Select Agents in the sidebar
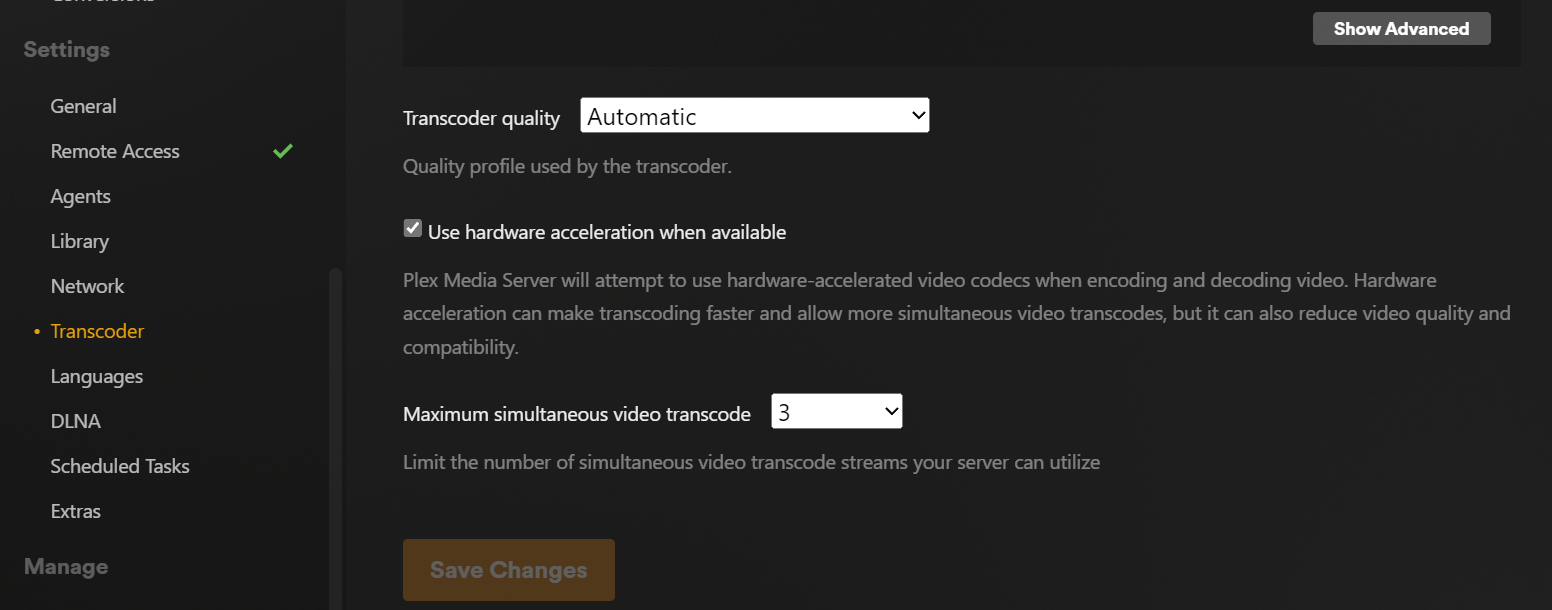Image resolution: width=1552 pixels, height=610 pixels. click(x=81, y=196)
